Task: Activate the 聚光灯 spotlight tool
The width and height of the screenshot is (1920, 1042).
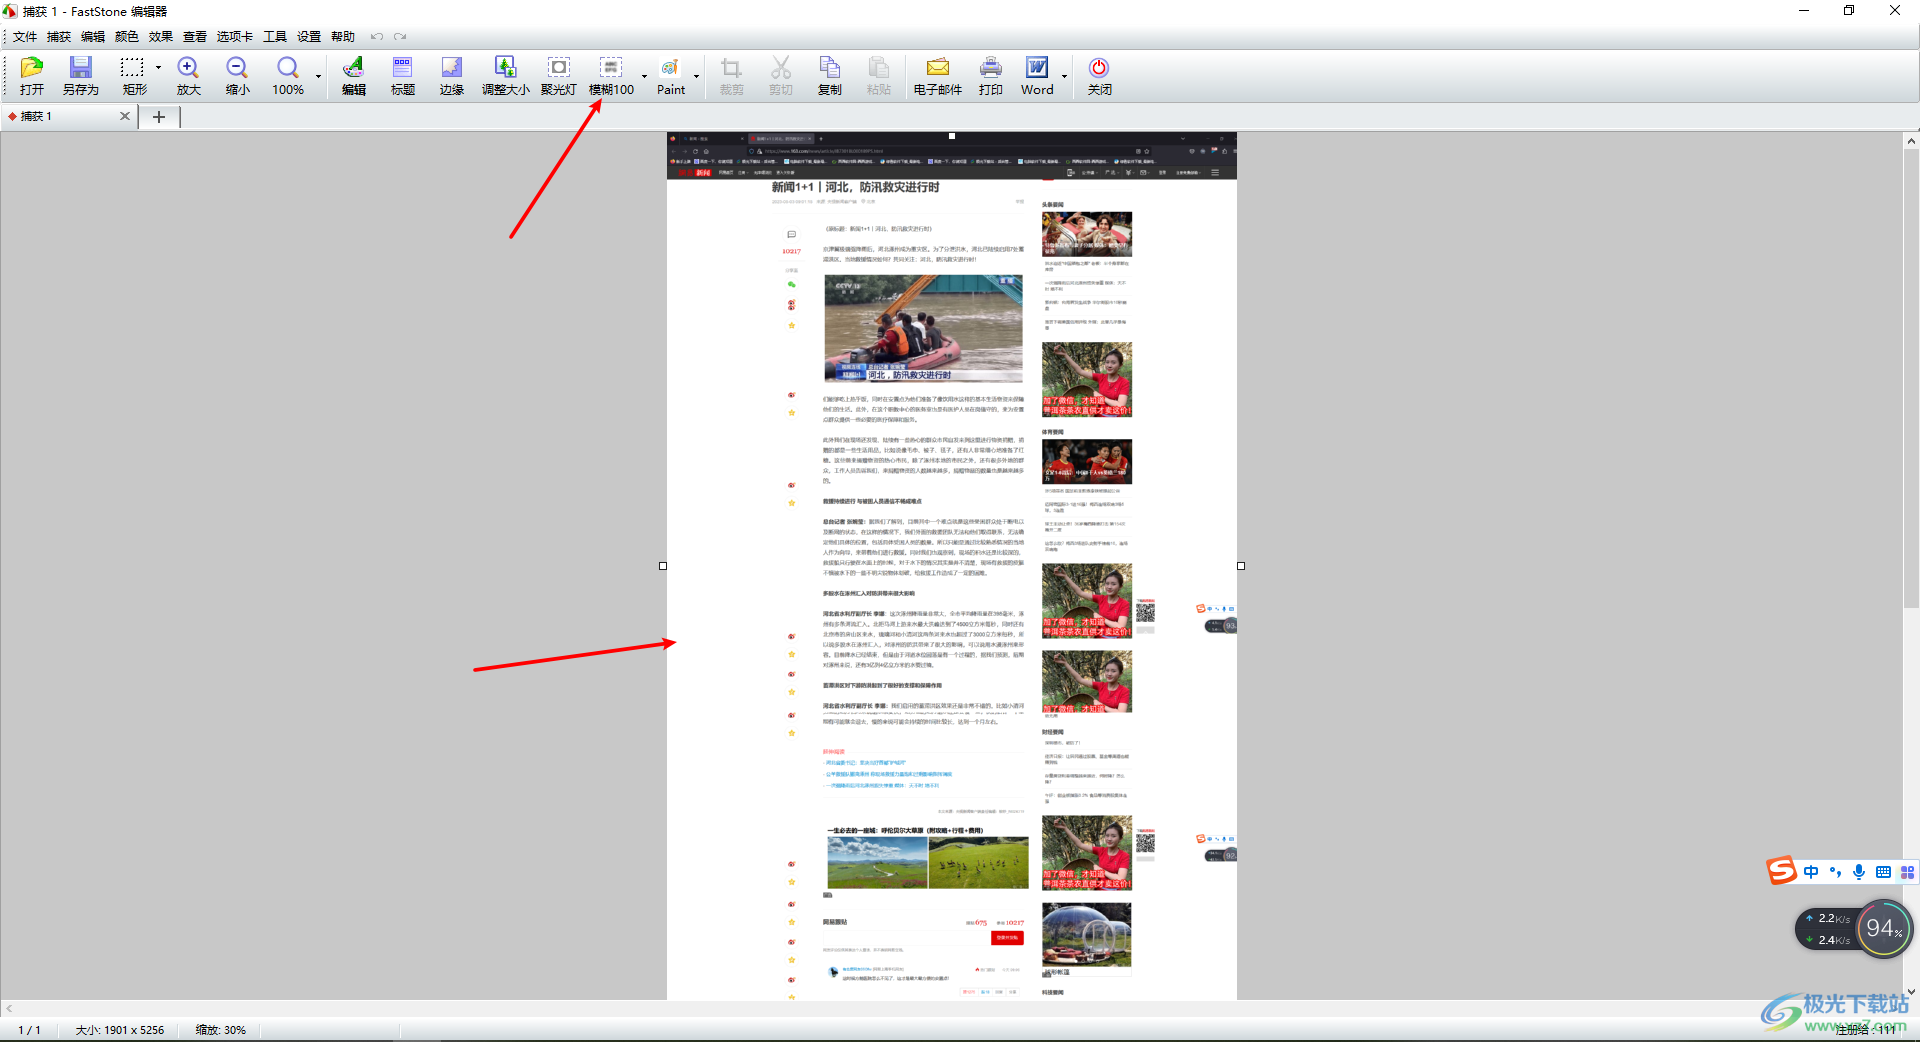Action: click(x=558, y=76)
